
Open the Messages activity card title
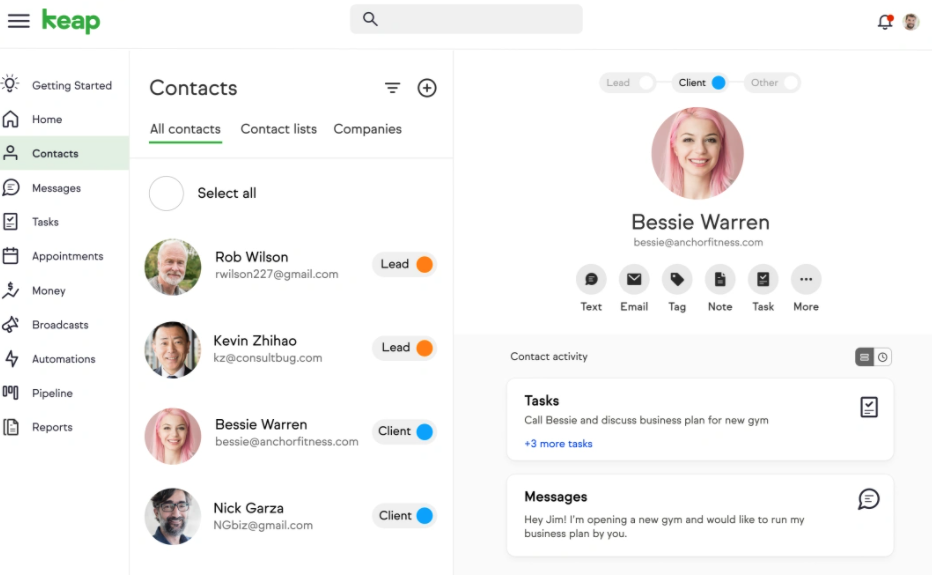556,497
